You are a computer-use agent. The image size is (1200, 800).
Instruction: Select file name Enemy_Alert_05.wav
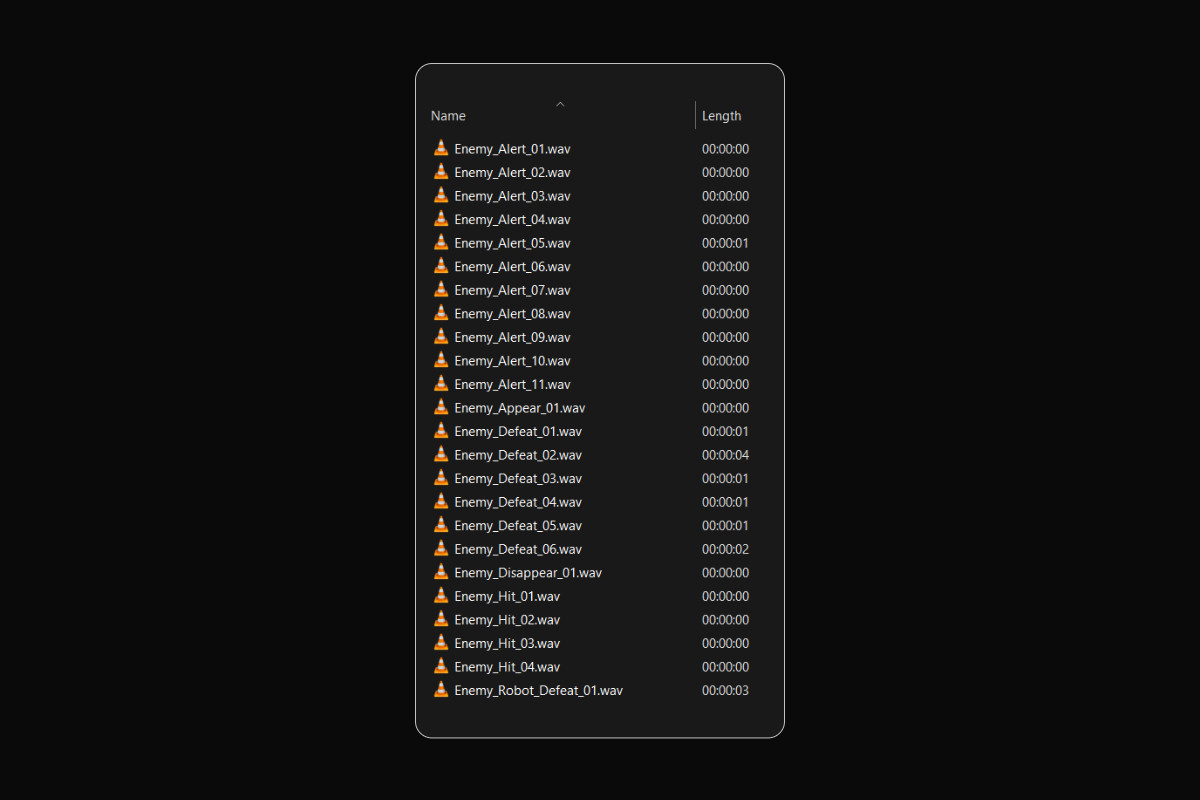click(512, 243)
